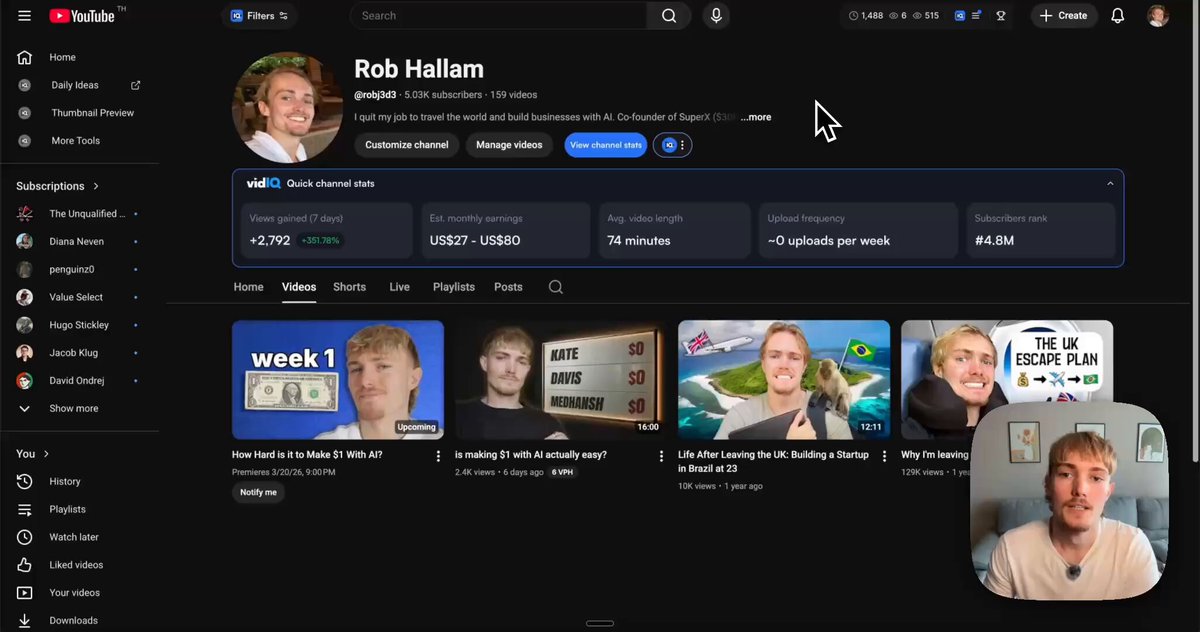The height and width of the screenshot is (632, 1200).
Task: Open options menu for is making $1 video
Action: click(x=661, y=456)
